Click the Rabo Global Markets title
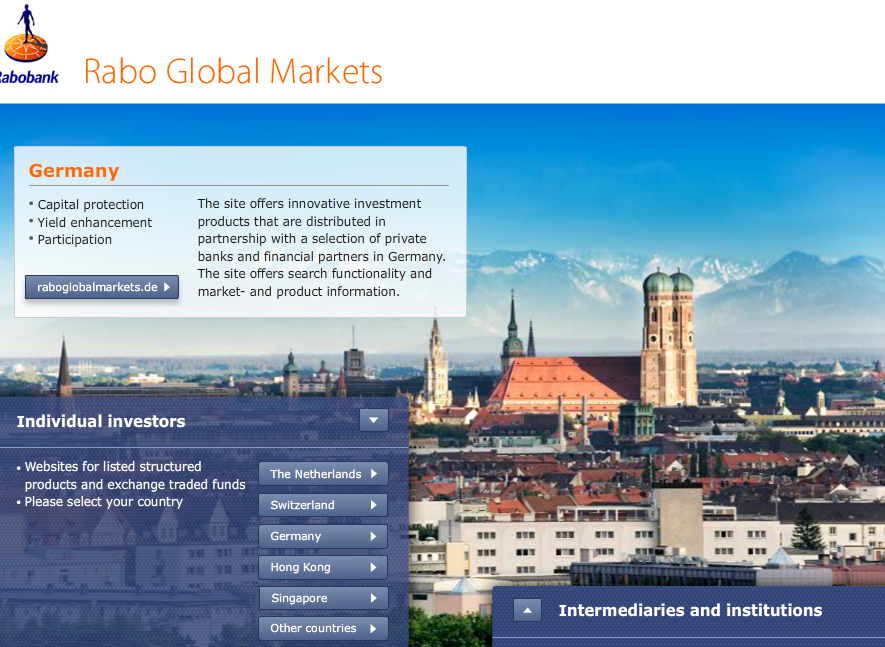This screenshot has height=647, width=885. tap(233, 72)
